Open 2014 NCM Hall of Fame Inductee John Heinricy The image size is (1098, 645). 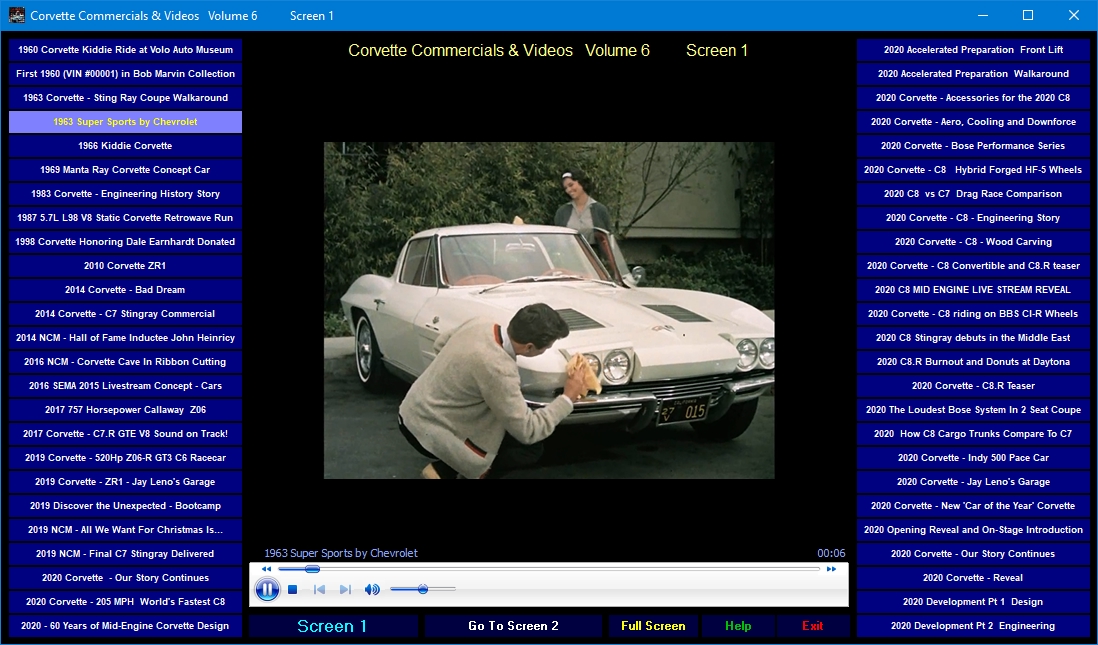tap(125, 338)
